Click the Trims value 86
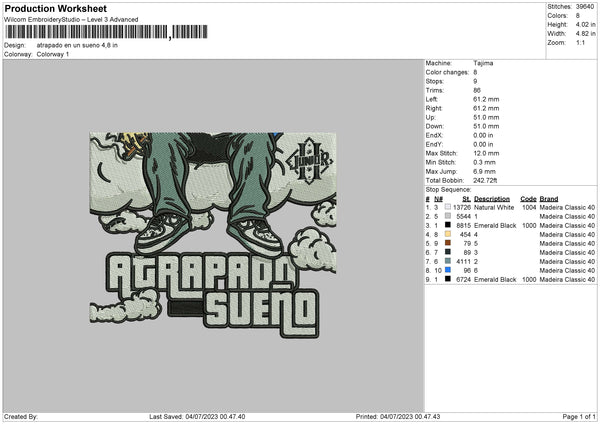600x424 pixels. point(477,90)
